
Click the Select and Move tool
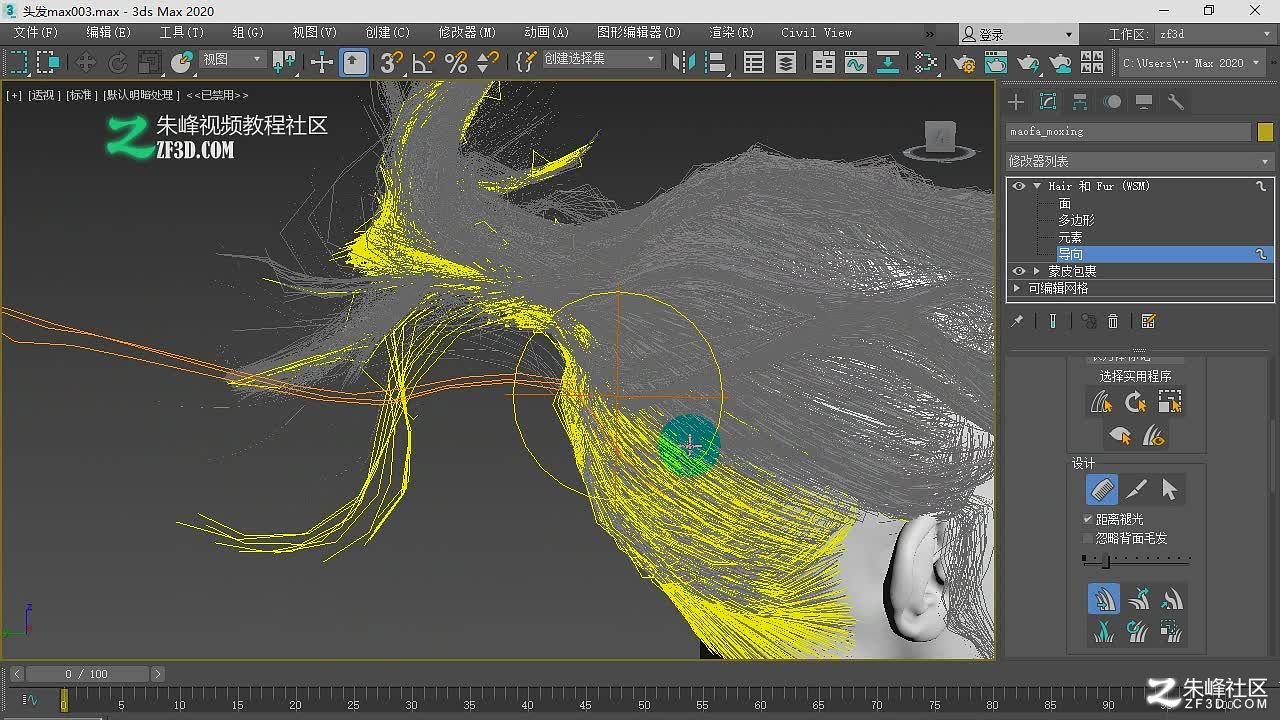(x=86, y=63)
